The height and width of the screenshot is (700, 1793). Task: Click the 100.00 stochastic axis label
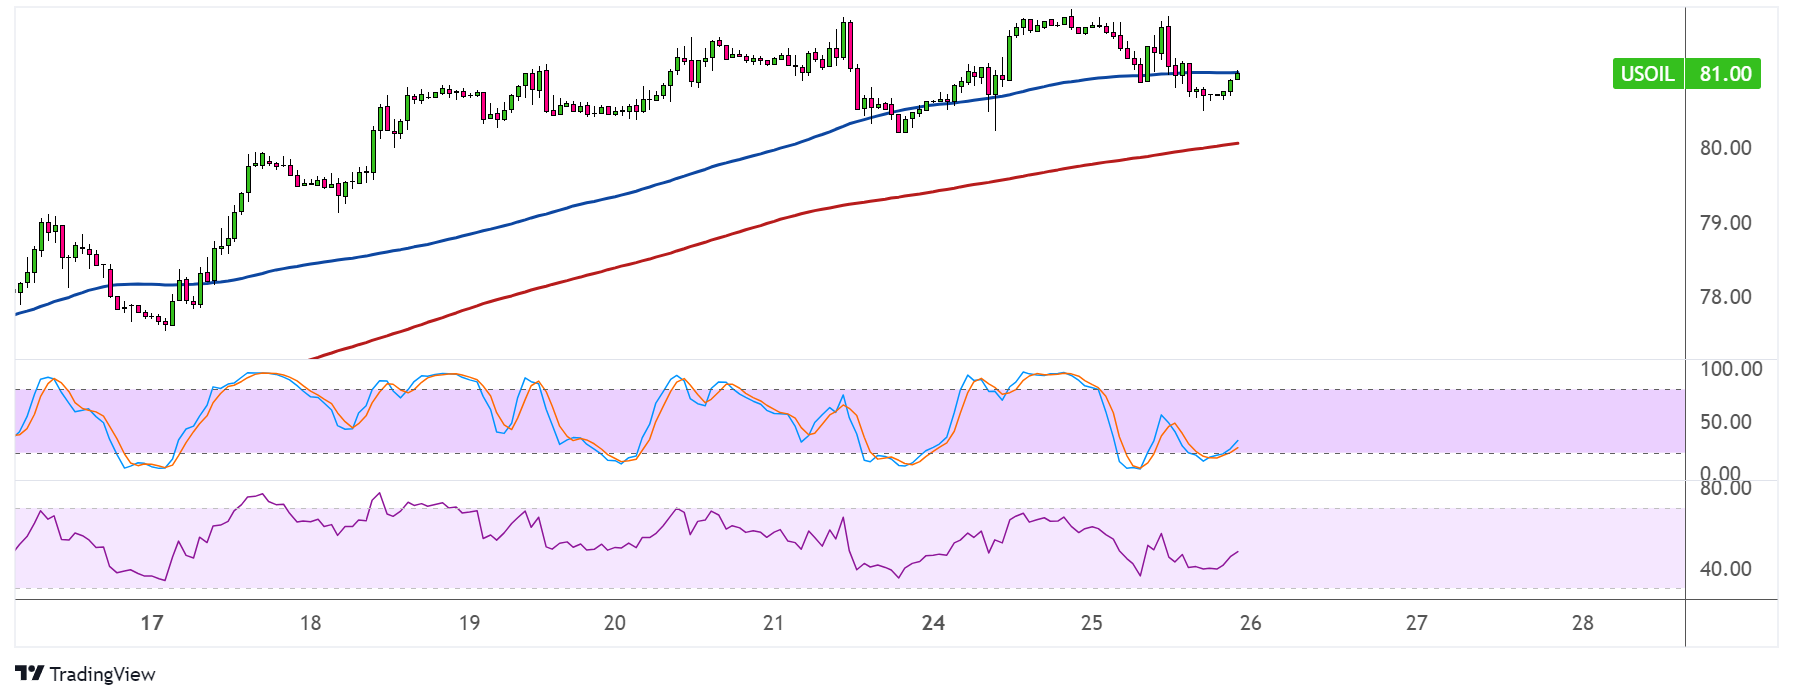click(x=1731, y=369)
